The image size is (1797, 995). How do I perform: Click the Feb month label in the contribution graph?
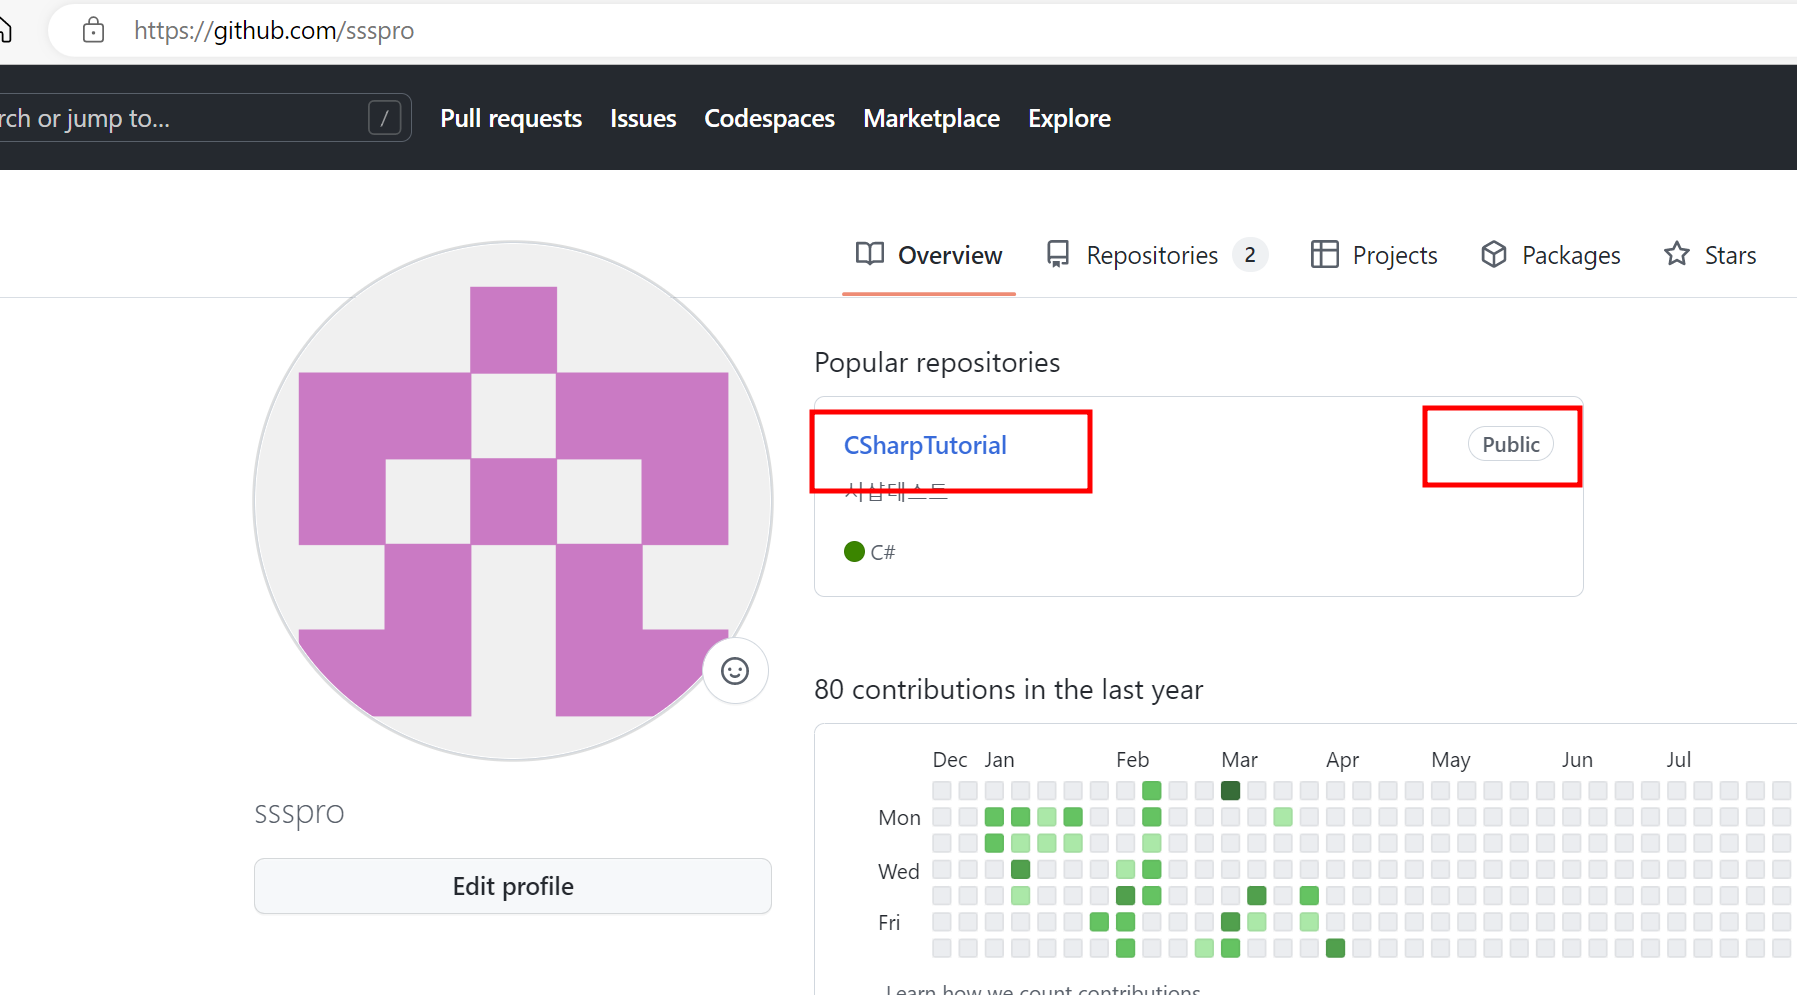[x=1133, y=760]
